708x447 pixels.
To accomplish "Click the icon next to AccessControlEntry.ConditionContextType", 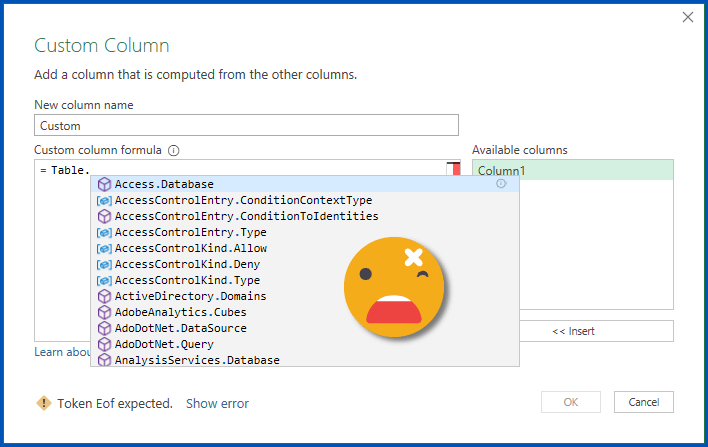I will point(104,200).
